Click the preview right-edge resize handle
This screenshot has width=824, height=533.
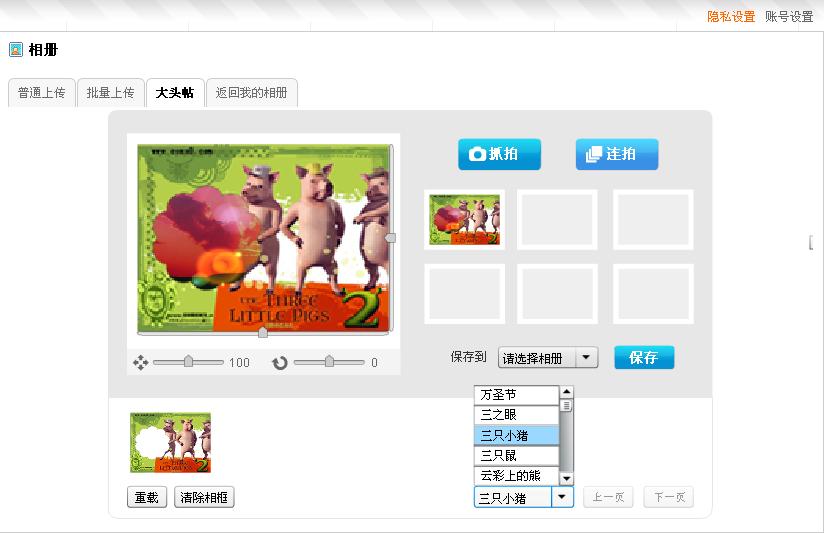tap(390, 238)
